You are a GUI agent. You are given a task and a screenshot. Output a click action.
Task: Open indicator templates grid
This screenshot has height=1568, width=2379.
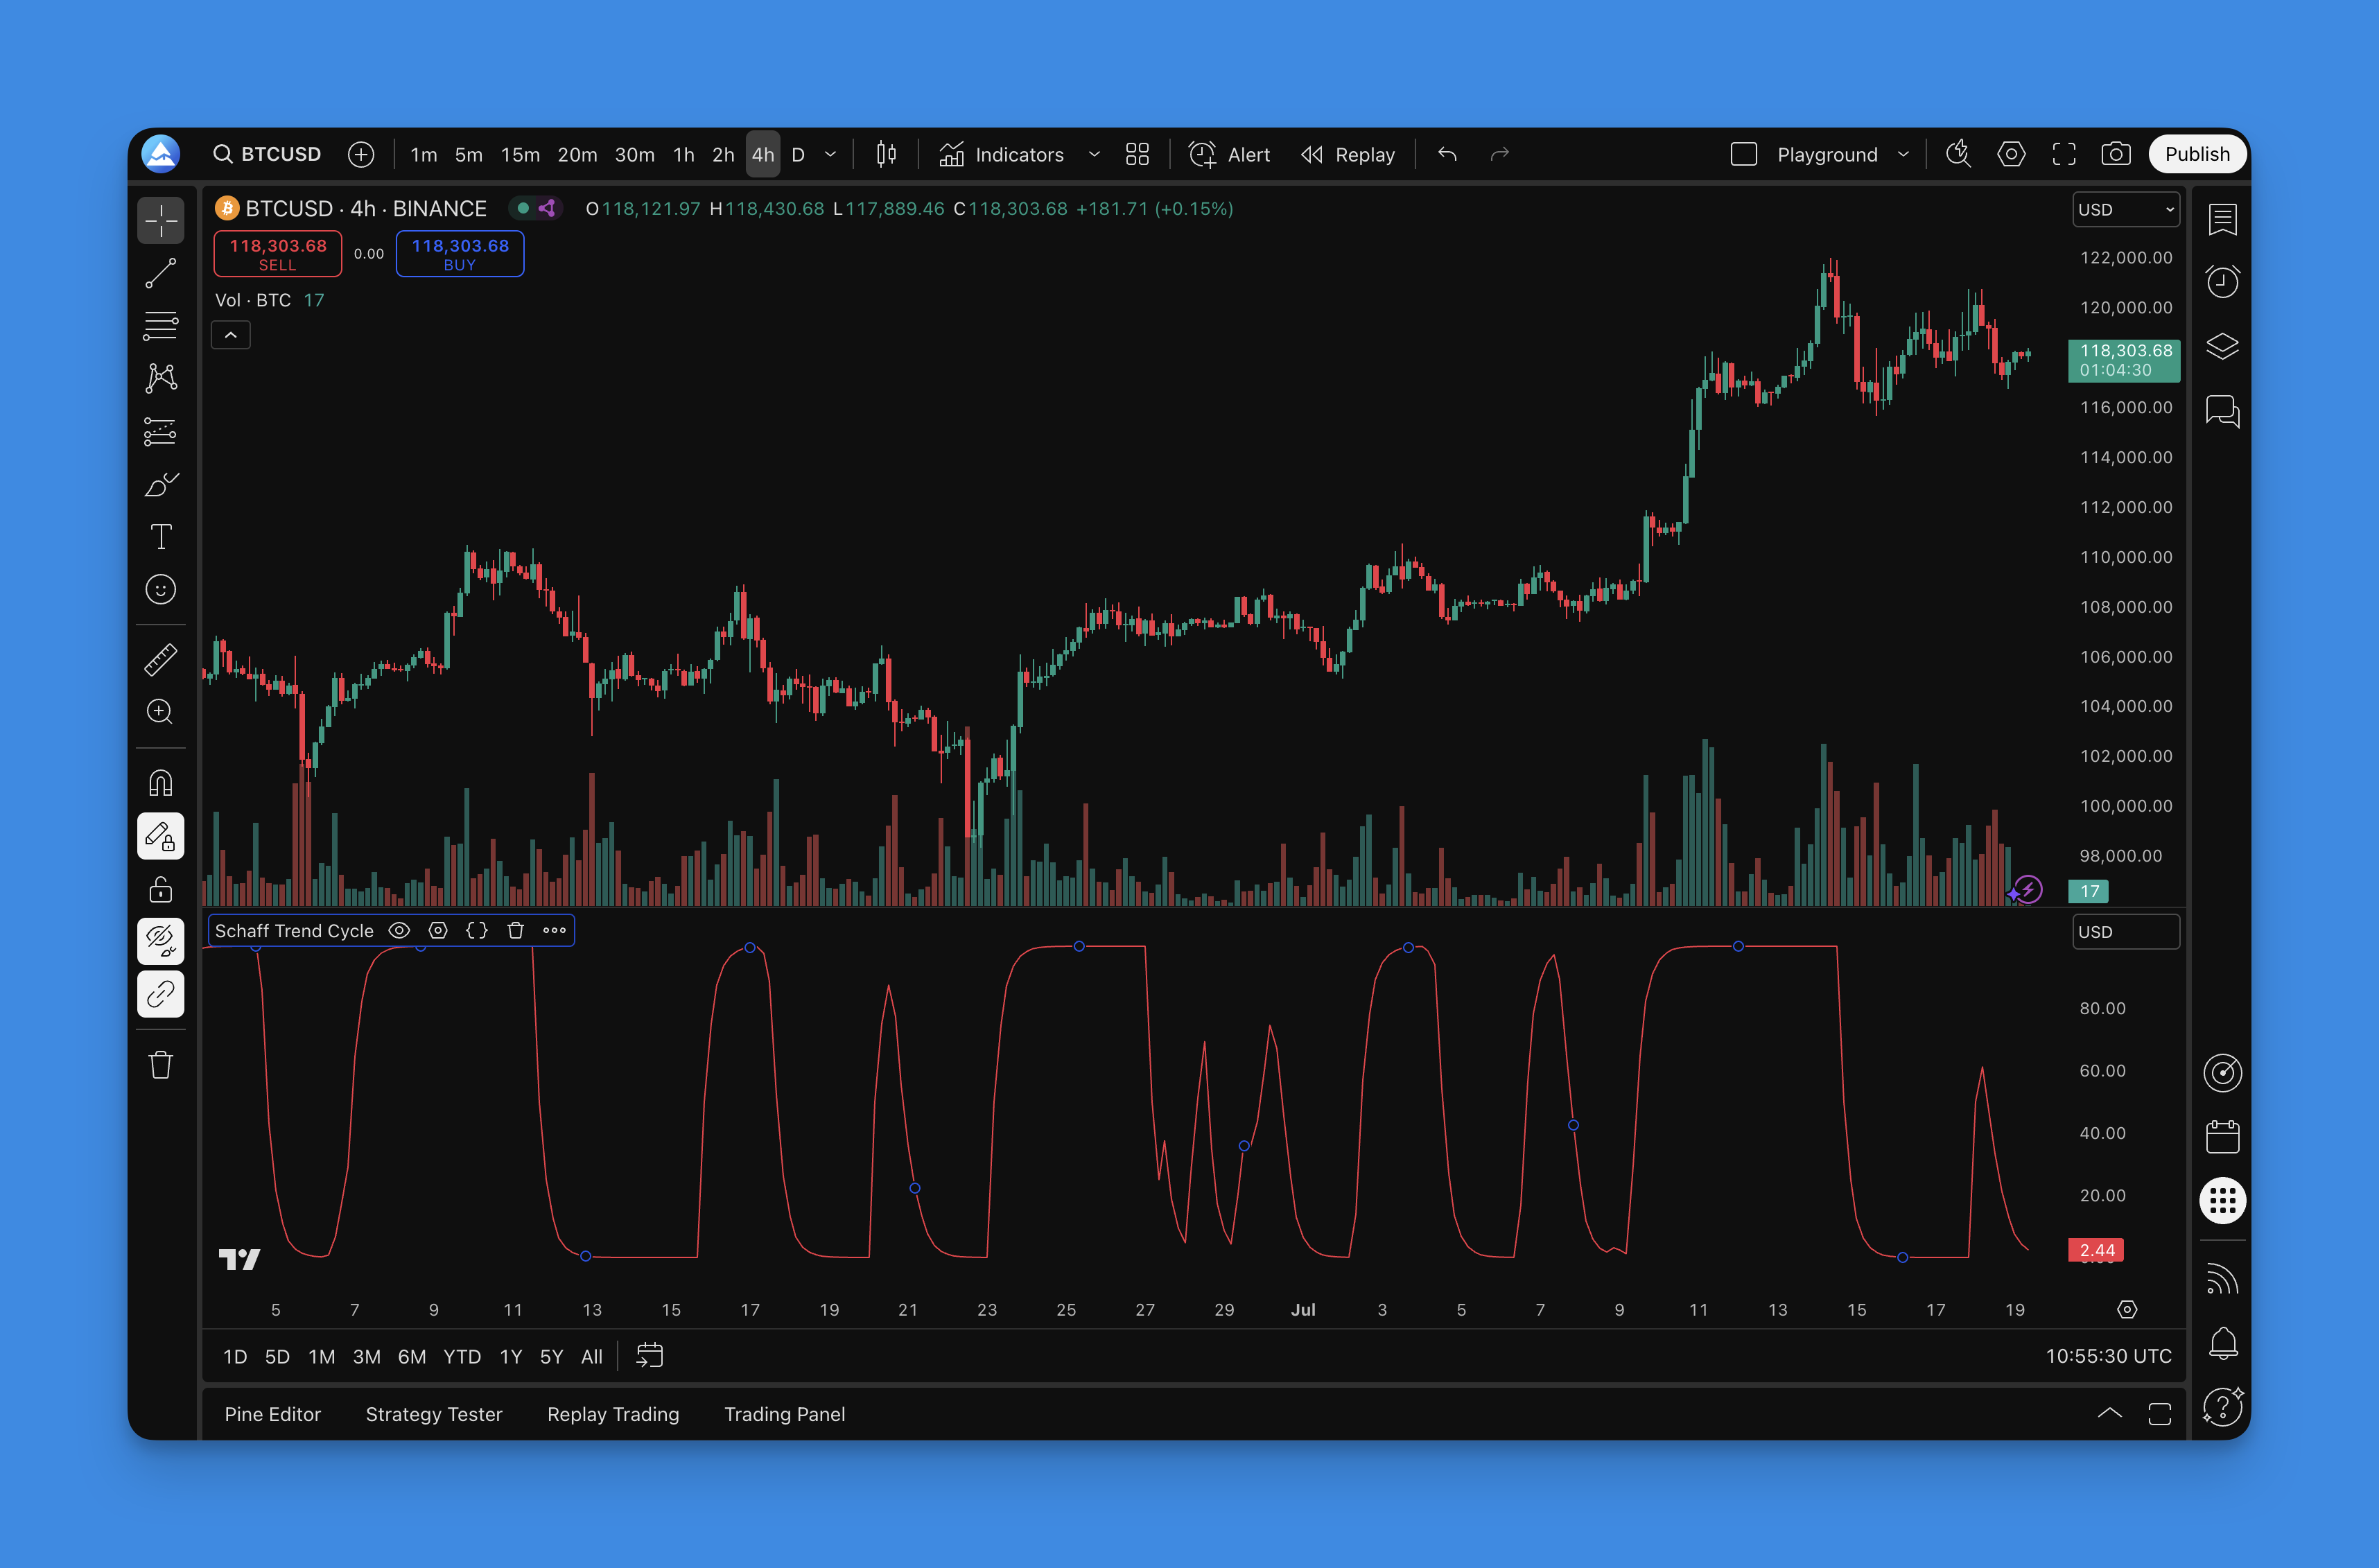[x=1137, y=154]
